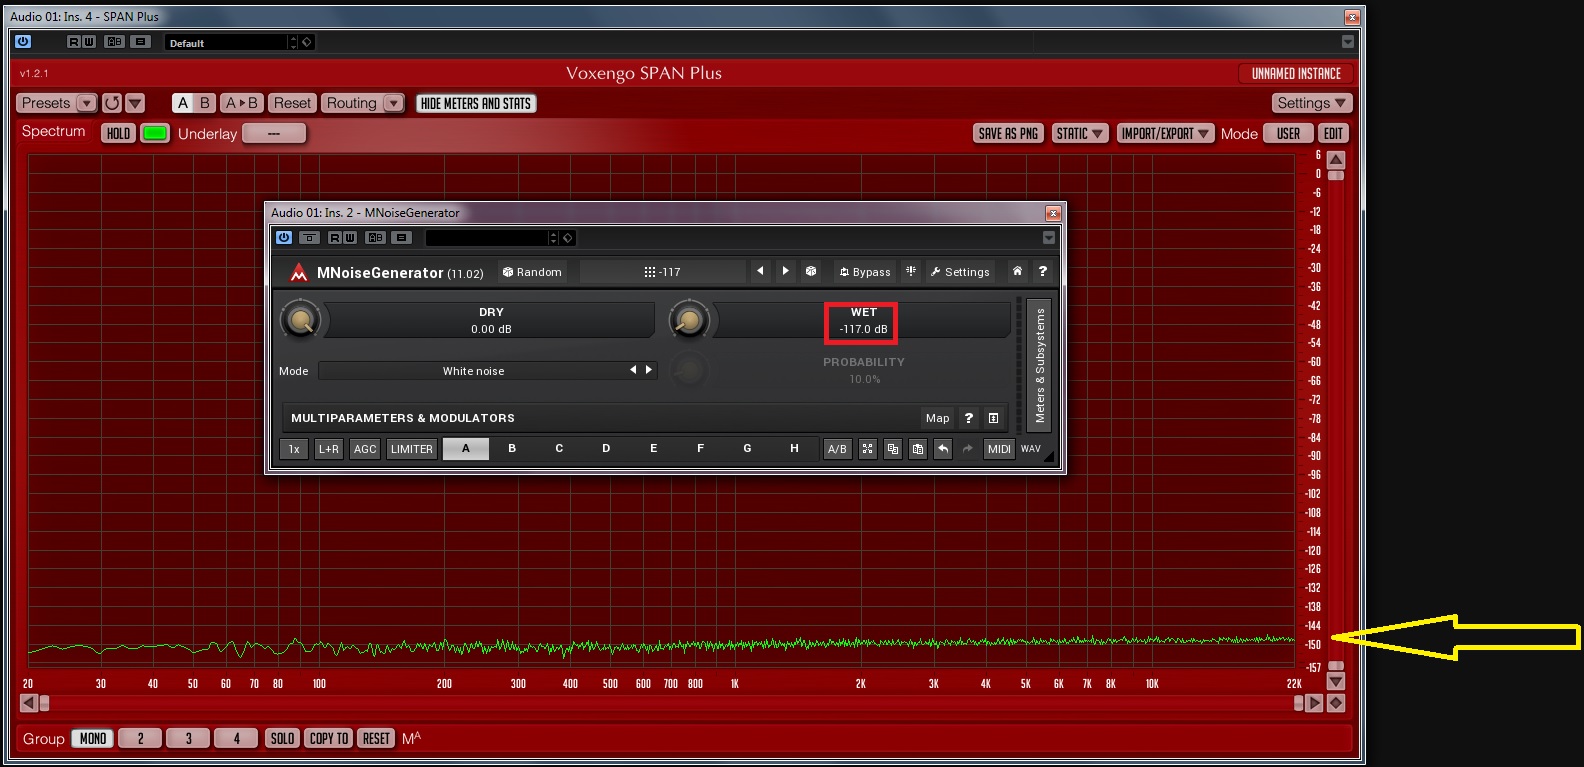The width and height of the screenshot is (1584, 767).
Task: Select state B in SPAN Plus
Action: pos(205,103)
